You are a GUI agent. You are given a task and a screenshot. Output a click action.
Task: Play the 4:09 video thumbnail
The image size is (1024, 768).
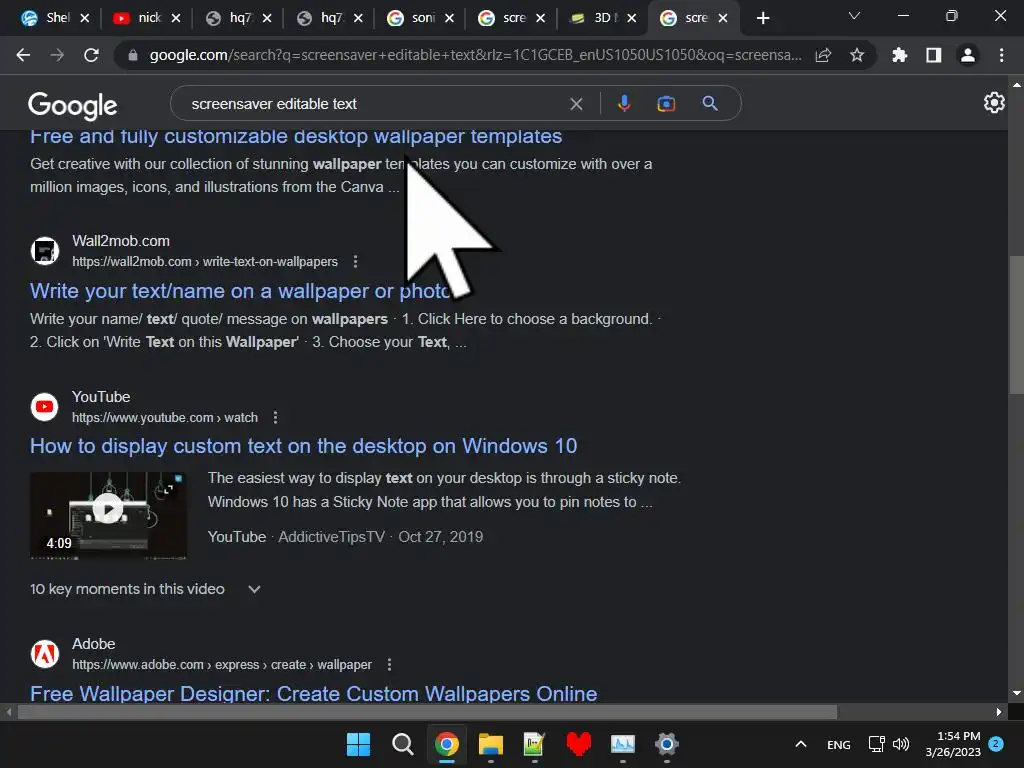tap(108, 515)
